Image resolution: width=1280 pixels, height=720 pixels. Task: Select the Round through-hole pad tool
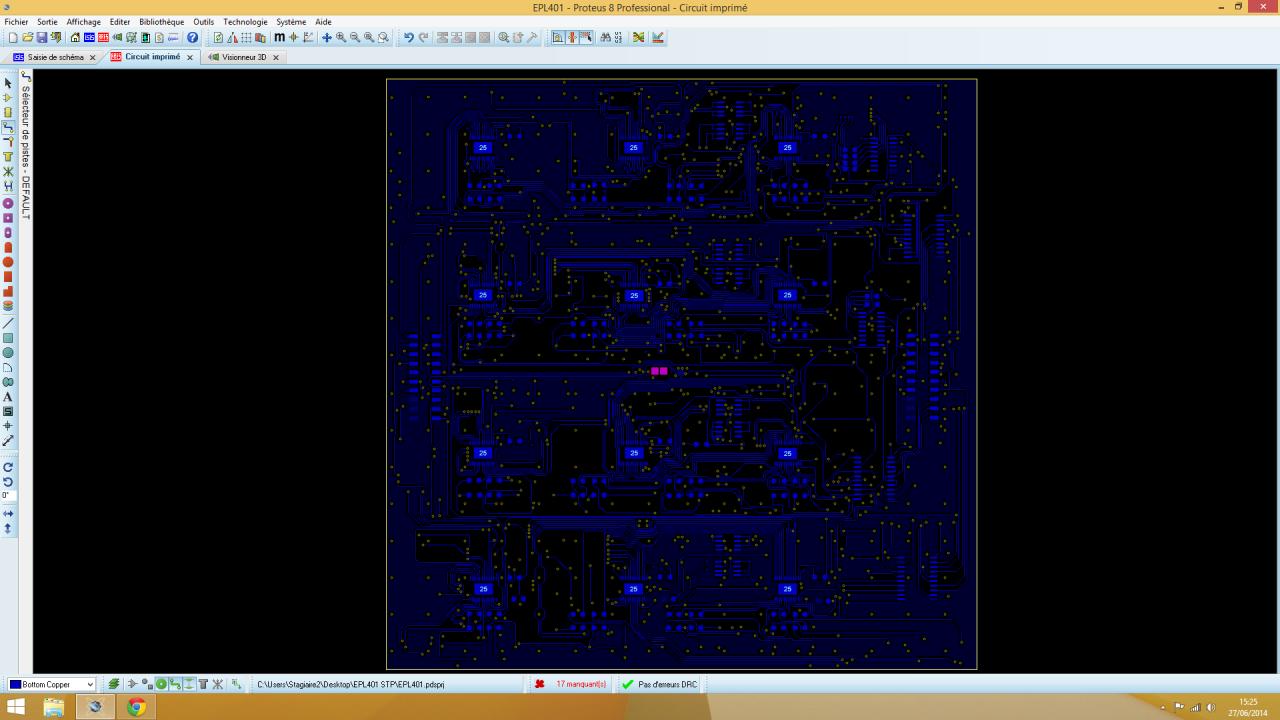[8, 202]
